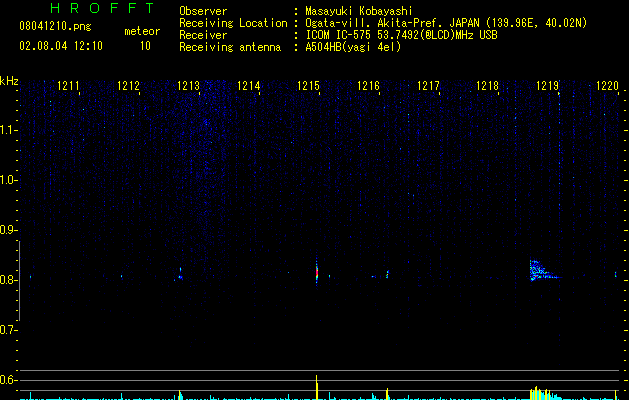Screen dimensions: 629x400
Task: Click the 1217 time marker
Action: click(x=428, y=86)
